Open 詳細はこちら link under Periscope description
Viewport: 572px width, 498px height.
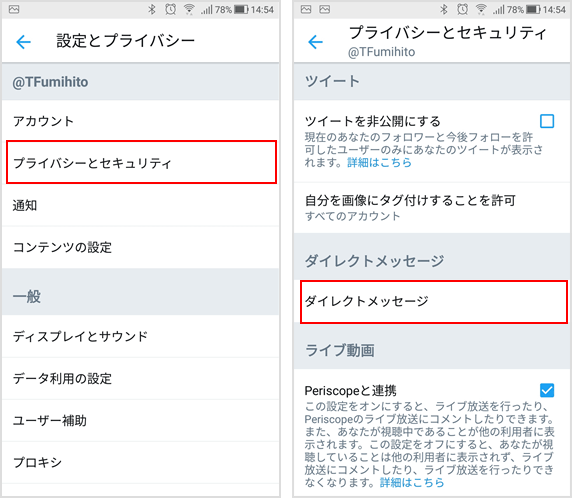tap(411, 482)
